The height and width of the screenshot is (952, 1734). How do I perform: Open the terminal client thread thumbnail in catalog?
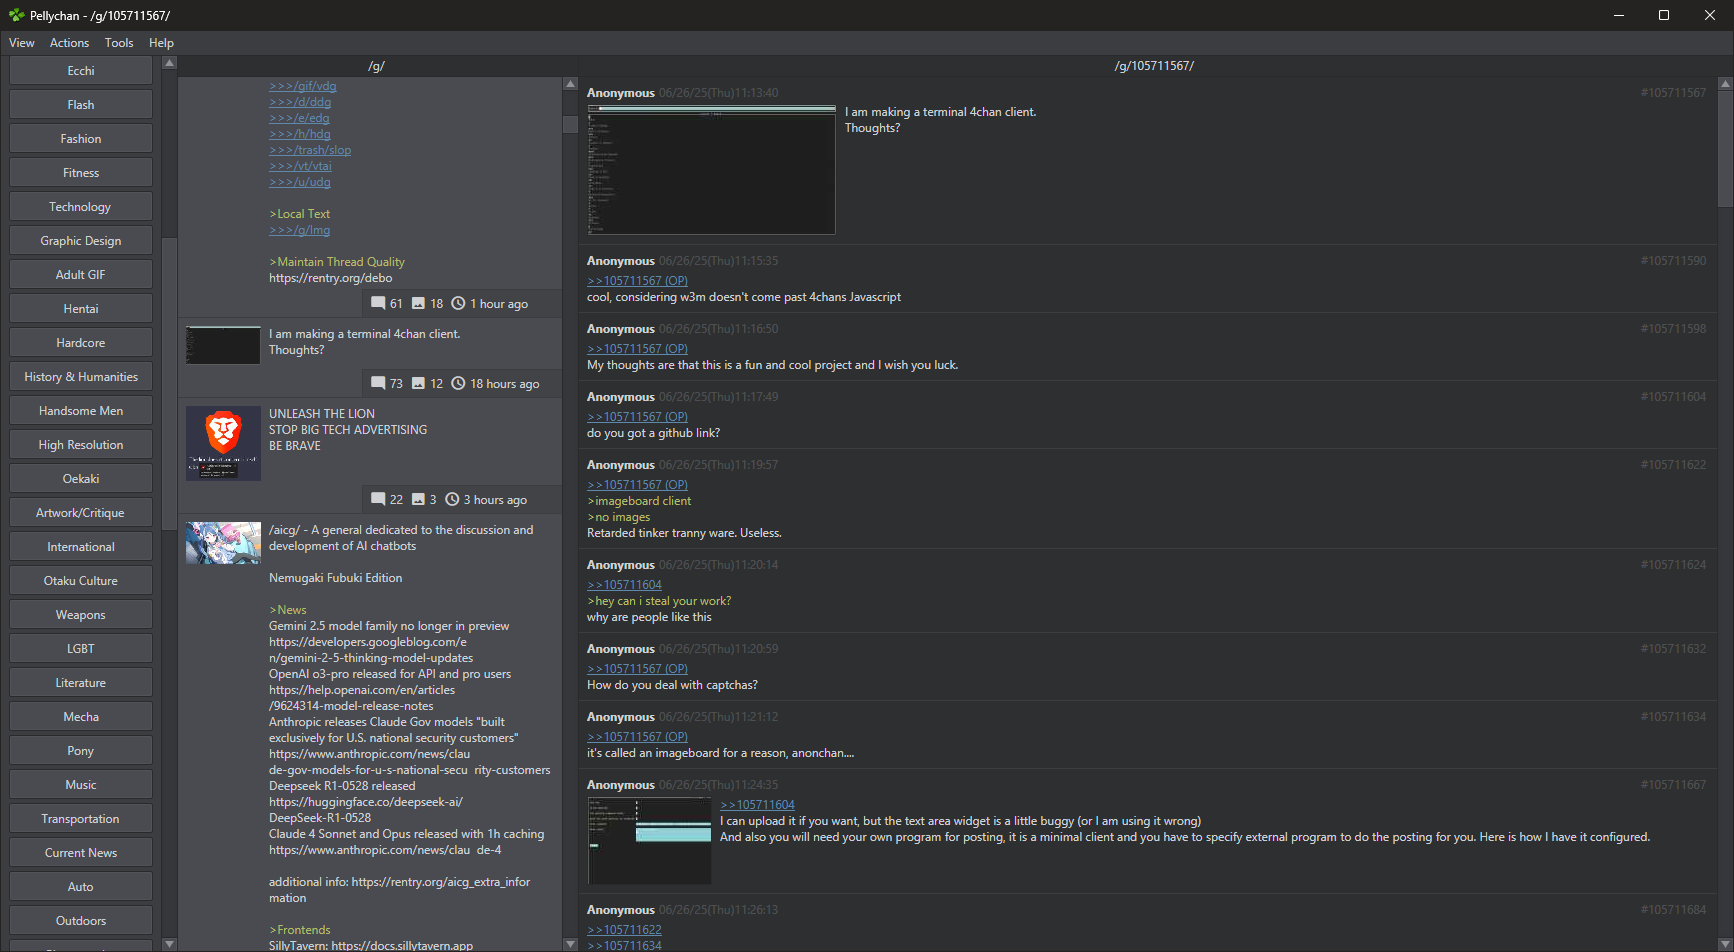pos(223,345)
